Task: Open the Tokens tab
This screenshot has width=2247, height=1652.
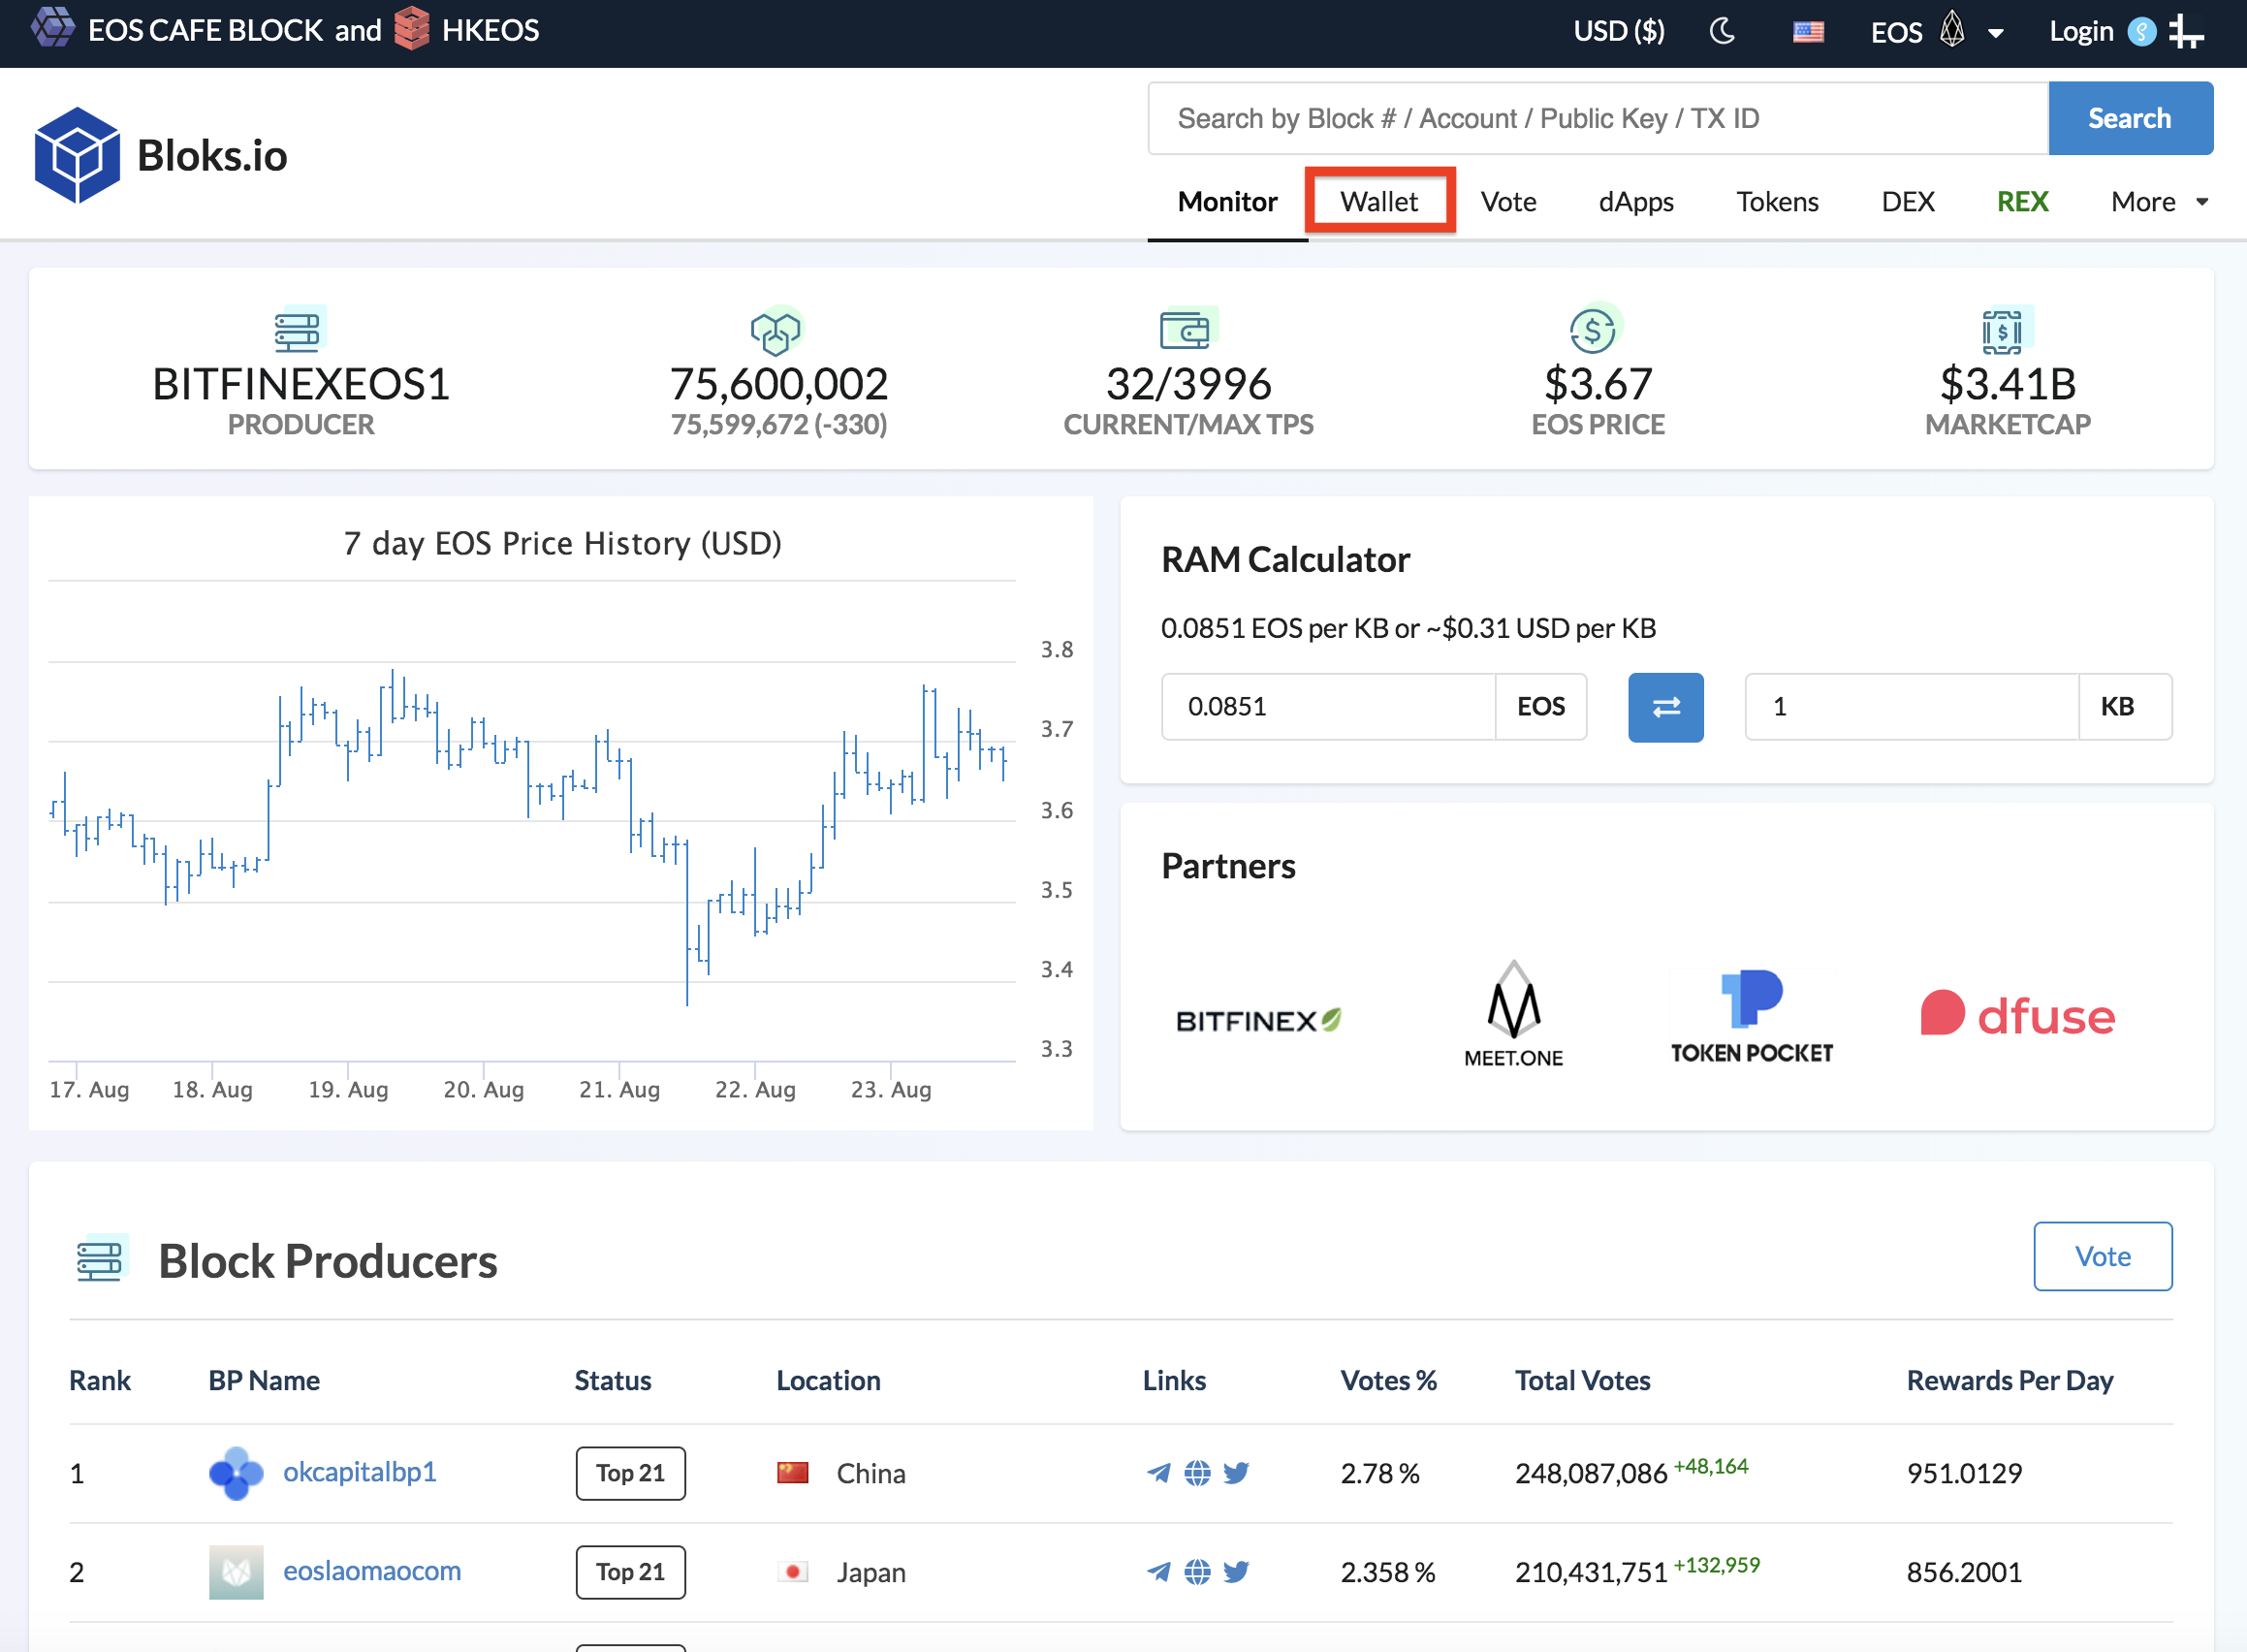Action: click(1777, 202)
